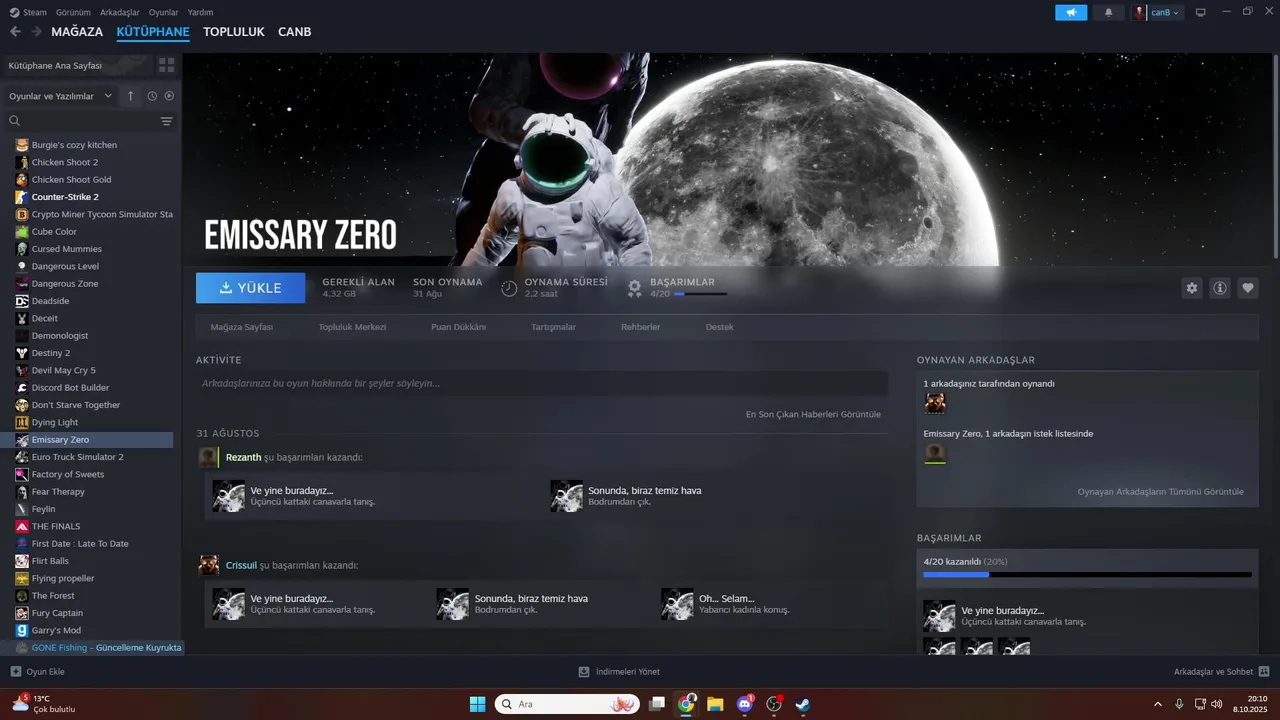The width and height of the screenshot is (1280, 720).
Task: Open Destek link
Action: [x=719, y=327]
